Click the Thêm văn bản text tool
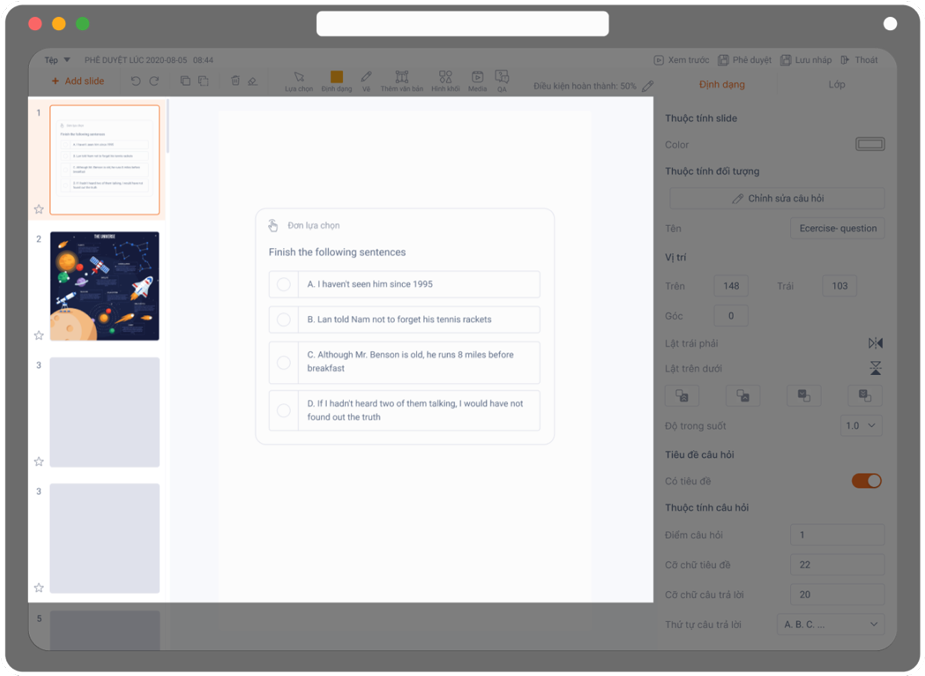 tap(402, 80)
